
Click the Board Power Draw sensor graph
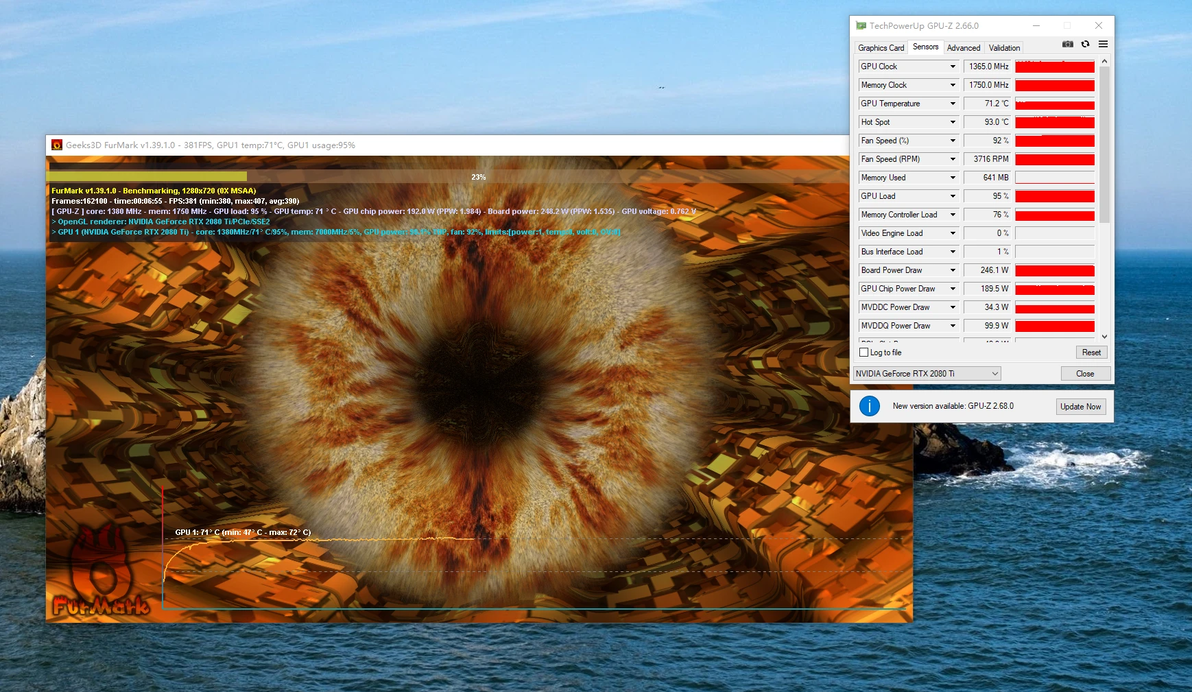(x=1055, y=270)
